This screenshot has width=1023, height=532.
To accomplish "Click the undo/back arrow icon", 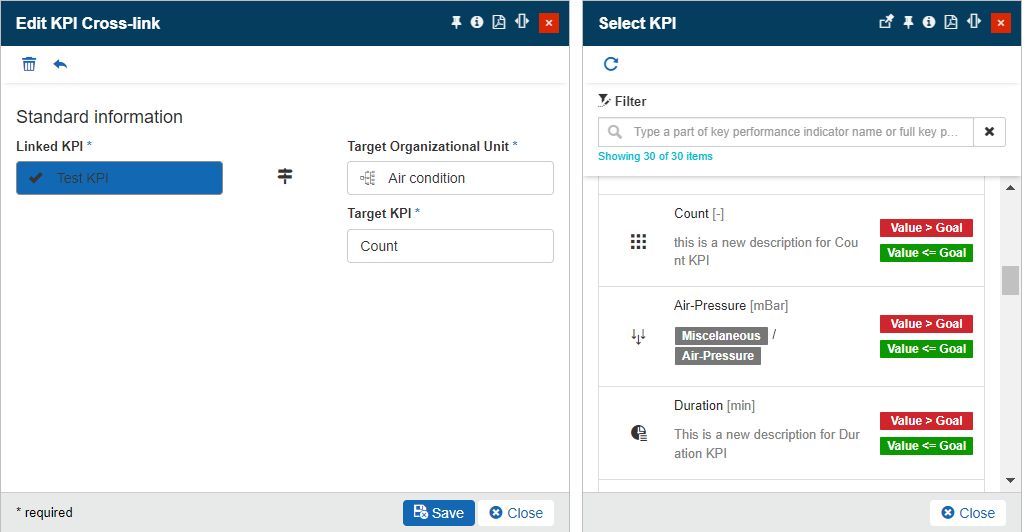I will (x=60, y=64).
